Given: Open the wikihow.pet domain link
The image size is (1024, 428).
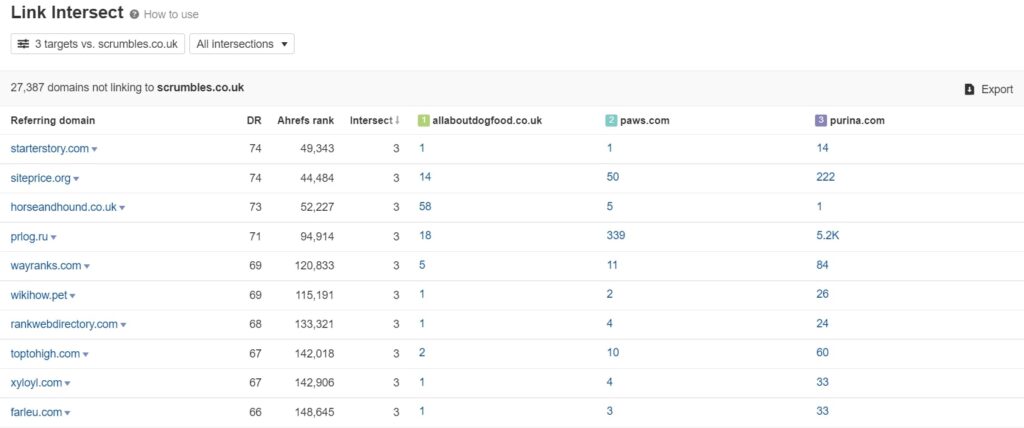Looking at the screenshot, I should [39, 295].
